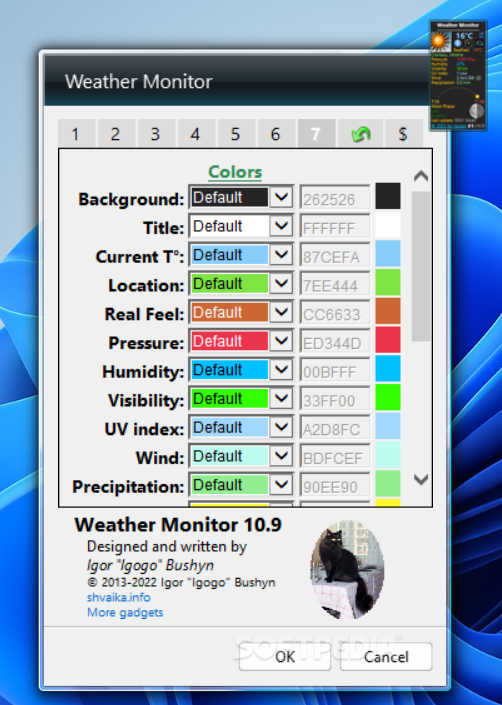The image size is (502, 705).
Task: Click the Weather Monitor desktop gadget
Action: [x=458, y=76]
